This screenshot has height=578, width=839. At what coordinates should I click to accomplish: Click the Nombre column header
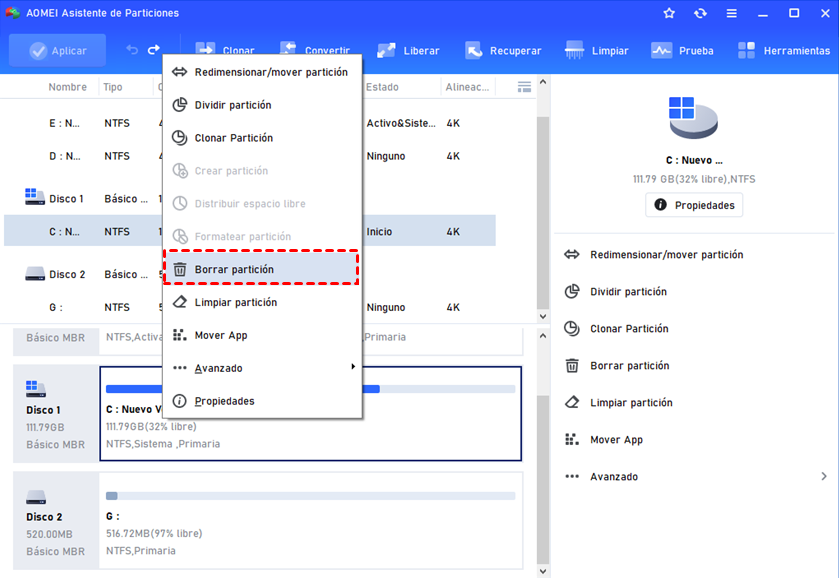67,87
